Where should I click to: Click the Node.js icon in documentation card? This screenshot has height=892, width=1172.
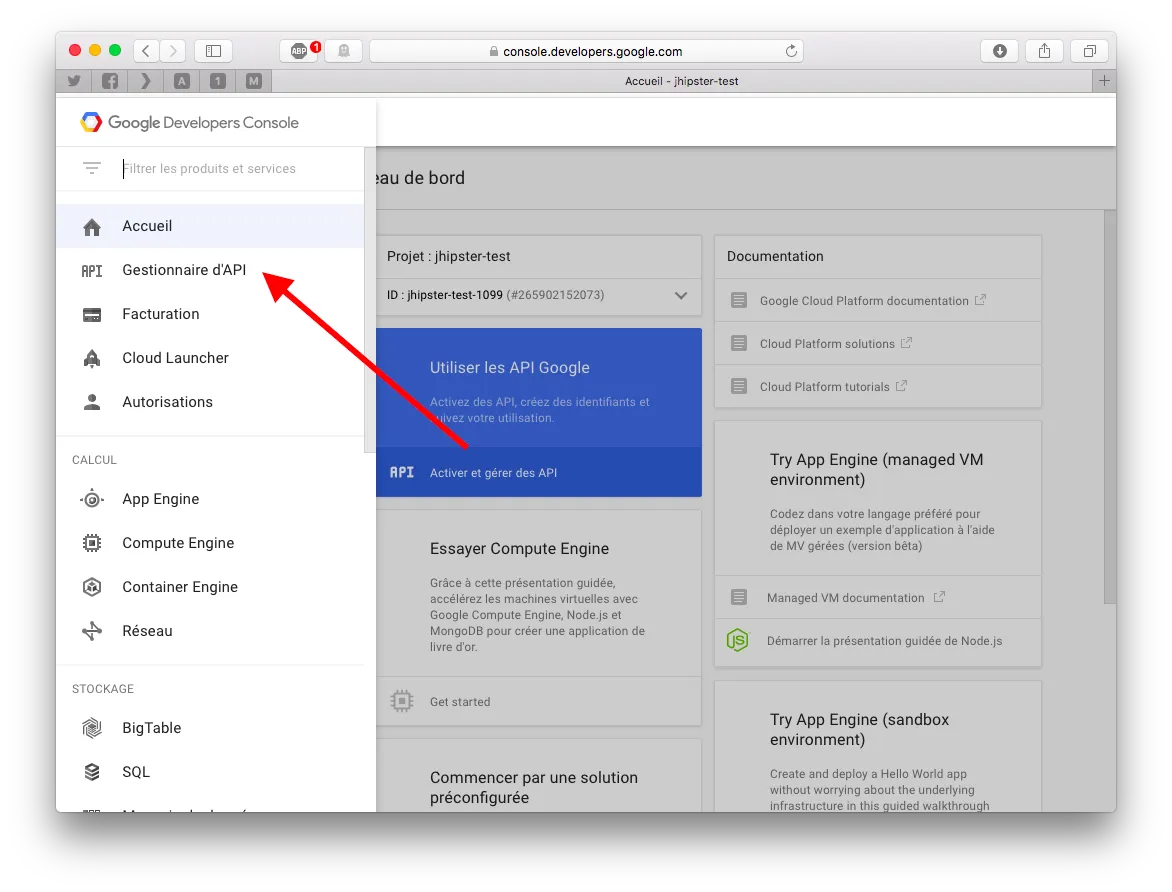click(737, 641)
